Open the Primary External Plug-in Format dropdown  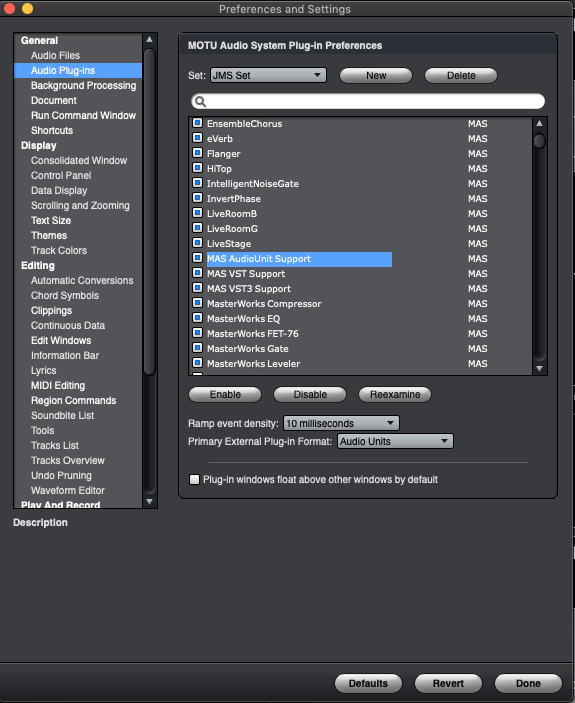click(395, 441)
